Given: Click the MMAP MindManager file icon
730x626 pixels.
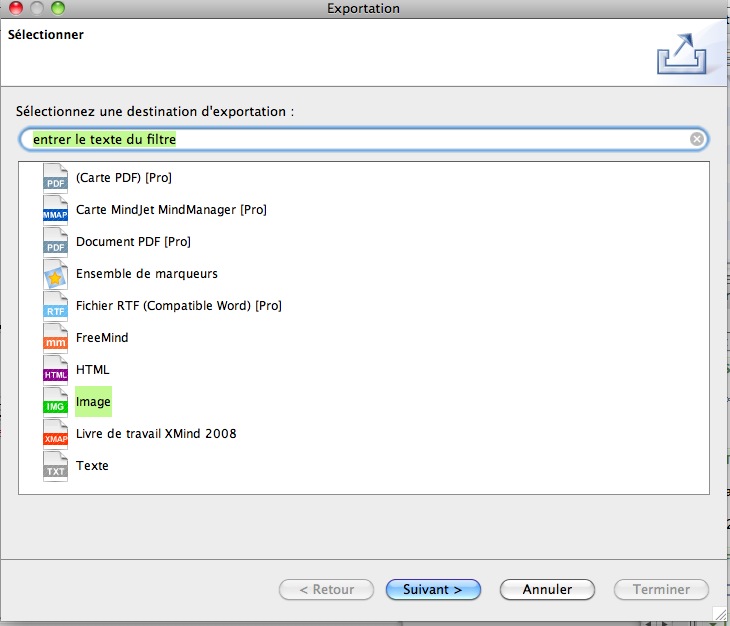Looking at the screenshot, I should point(55,209).
